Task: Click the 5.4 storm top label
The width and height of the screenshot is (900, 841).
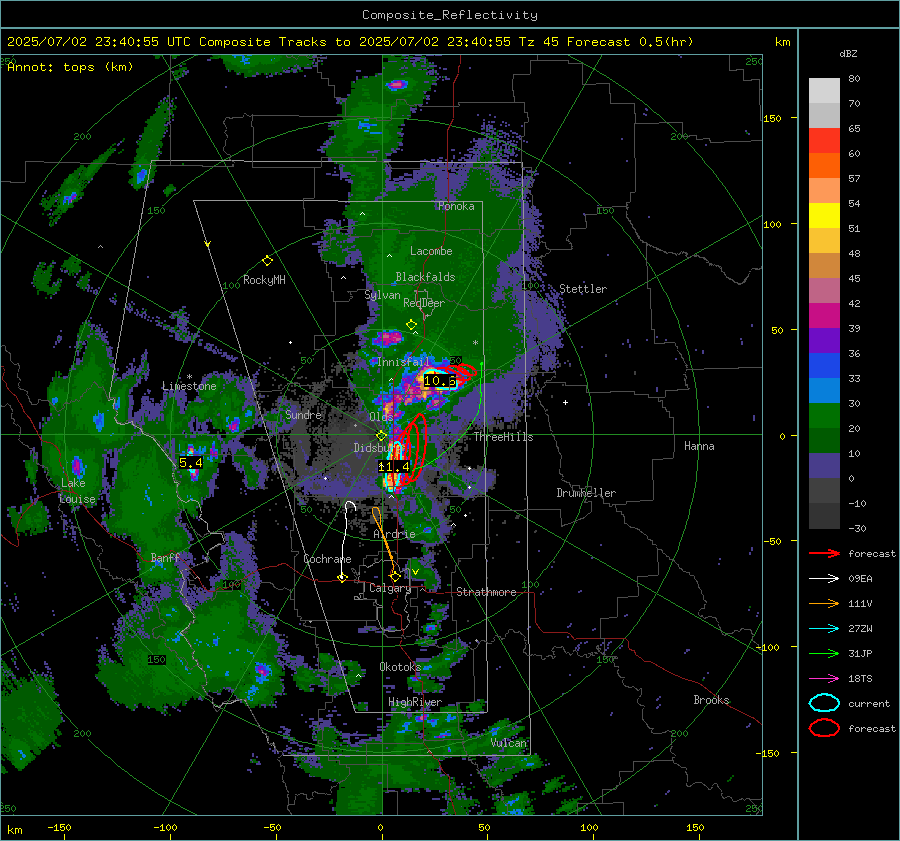Action: click(x=191, y=463)
